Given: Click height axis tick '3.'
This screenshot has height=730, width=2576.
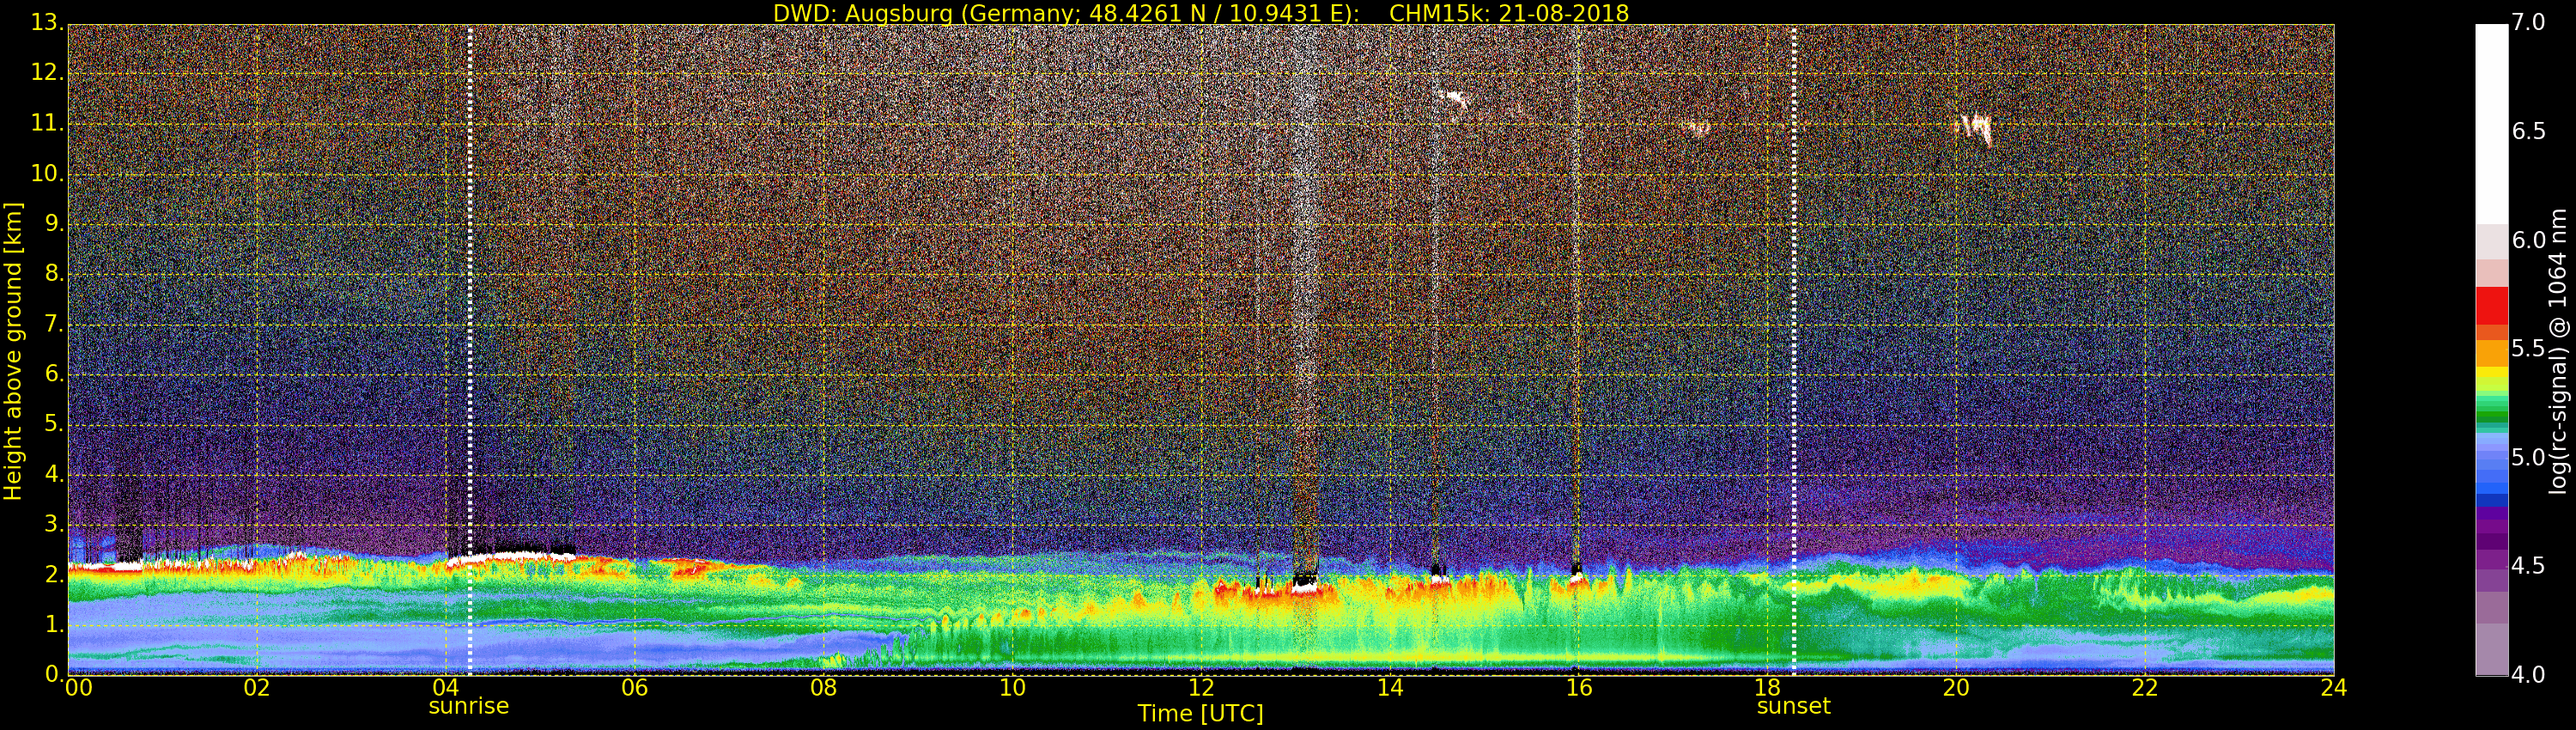Looking at the screenshot, I should pyautogui.click(x=54, y=524).
